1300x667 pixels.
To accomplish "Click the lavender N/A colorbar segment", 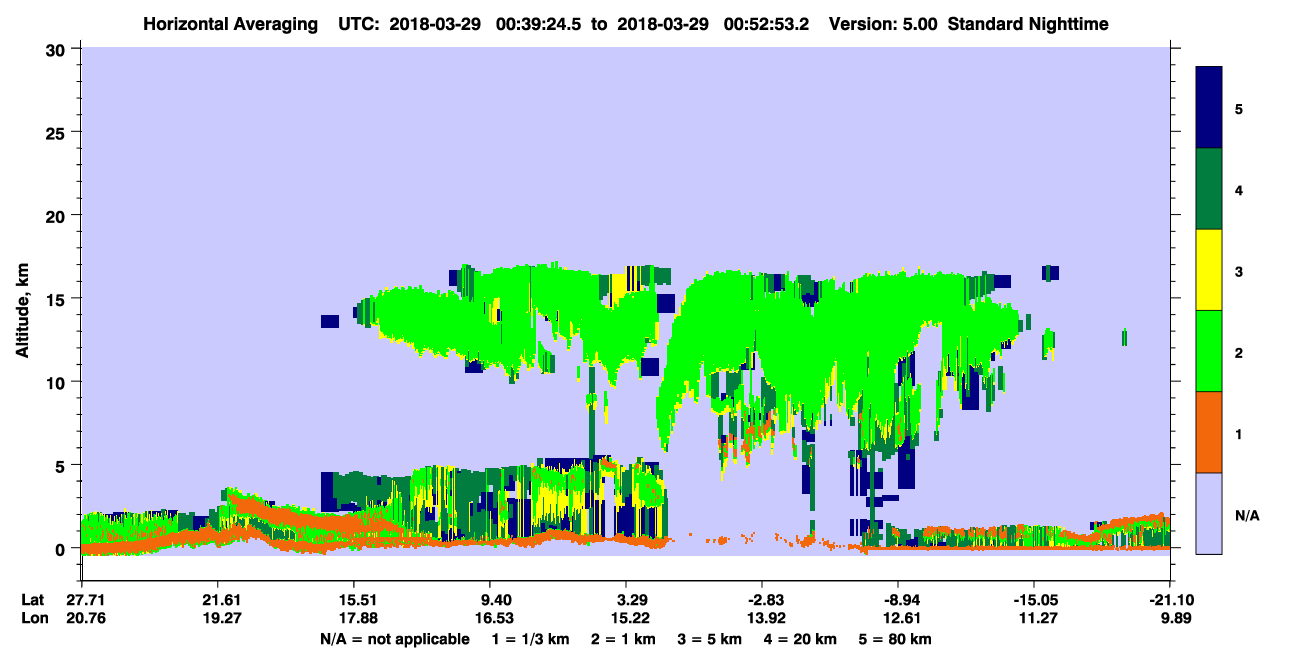I will pos(1209,513).
